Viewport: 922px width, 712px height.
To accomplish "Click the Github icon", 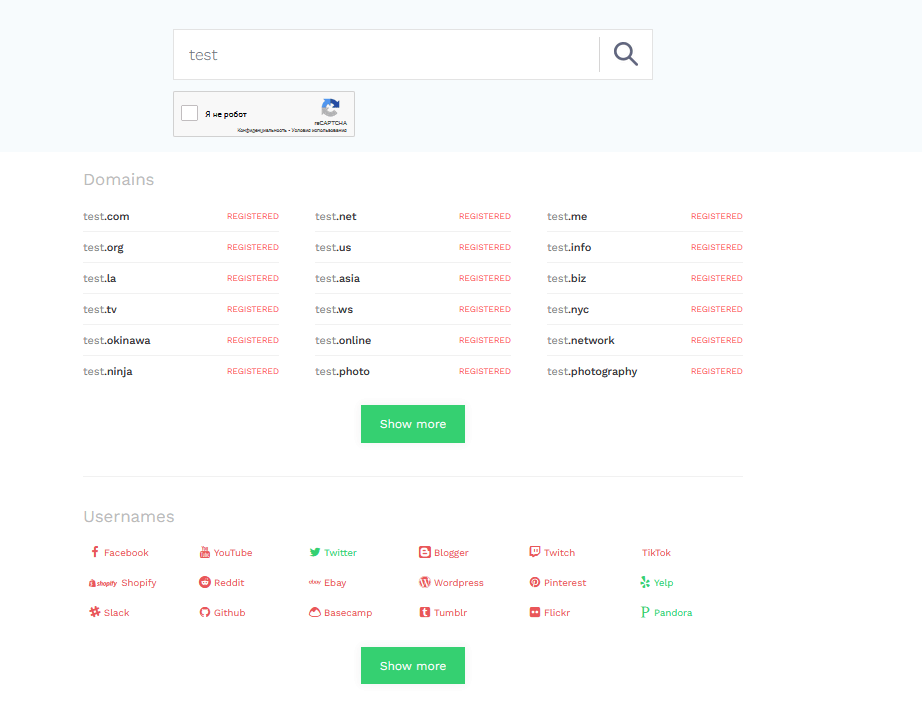I will (x=205, y=612).
